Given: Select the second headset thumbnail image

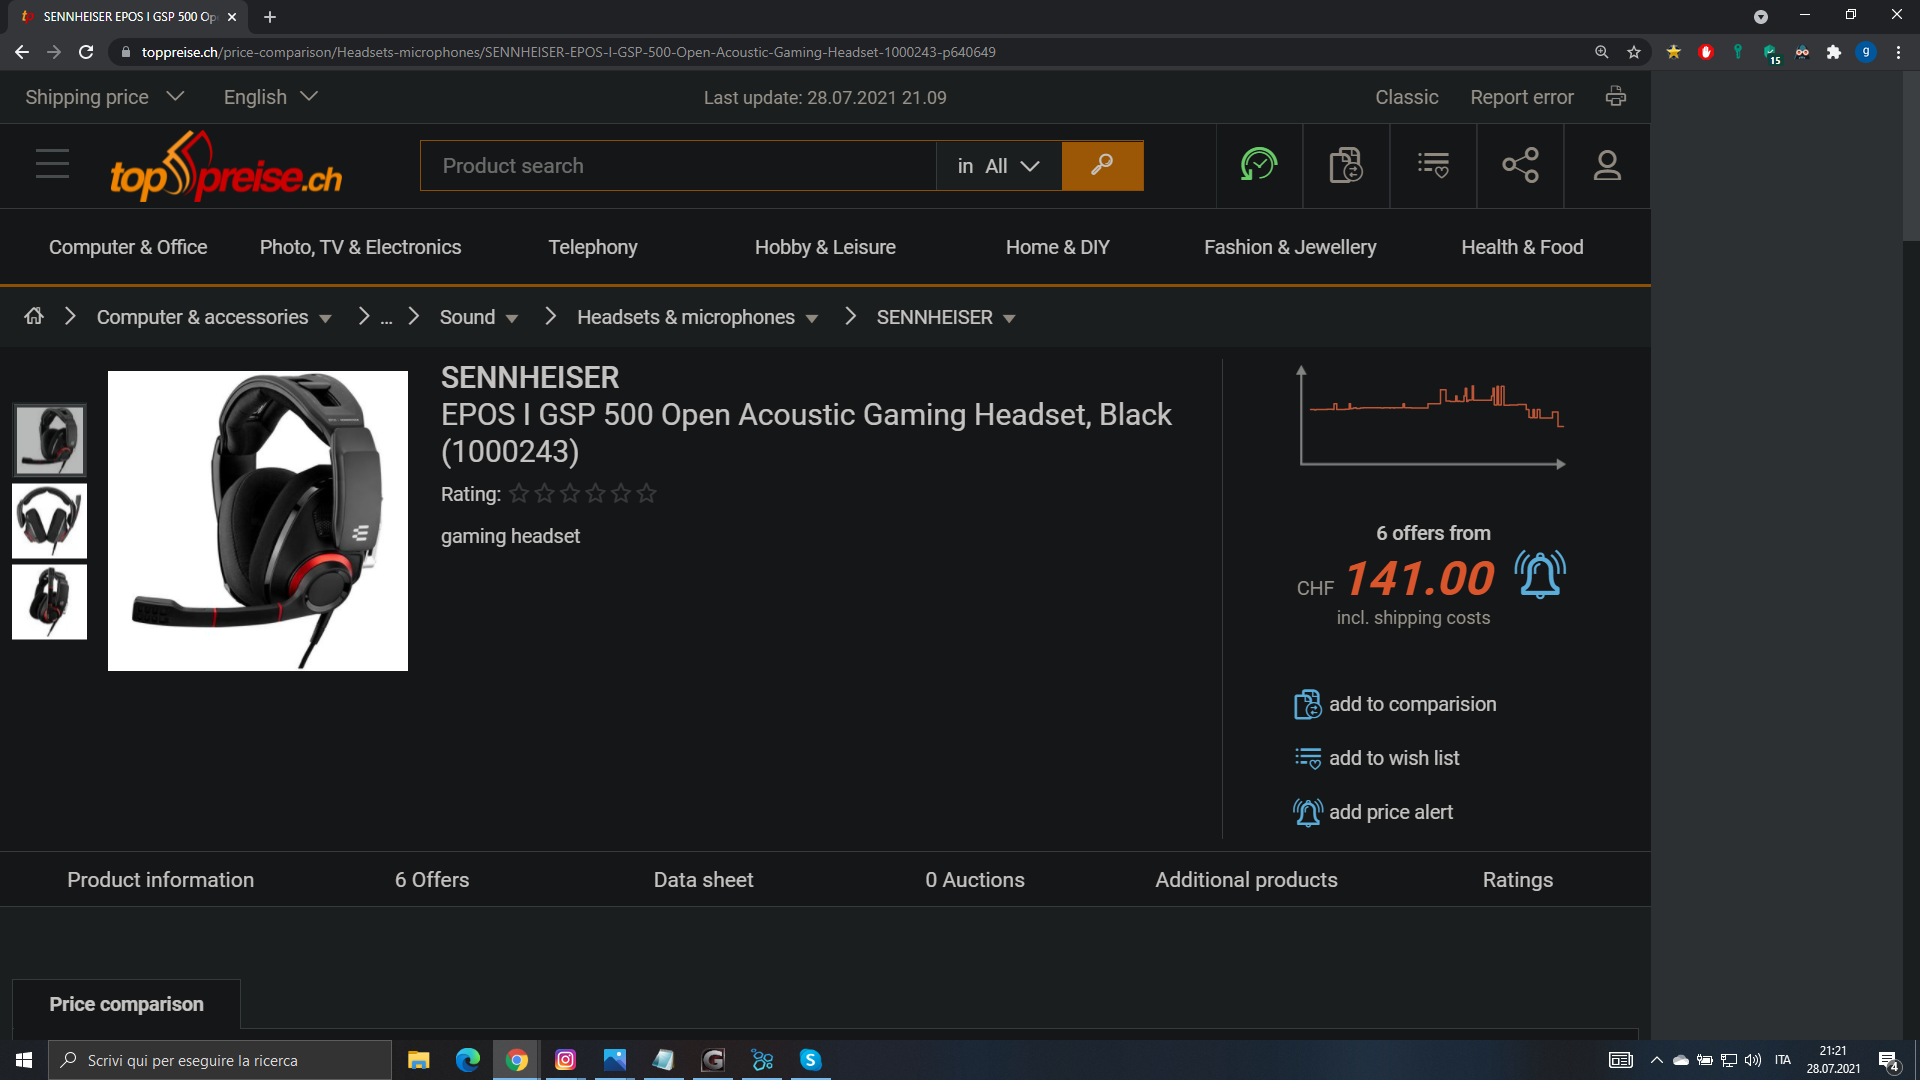Looking at the screenshot, I should click(49, 521).
